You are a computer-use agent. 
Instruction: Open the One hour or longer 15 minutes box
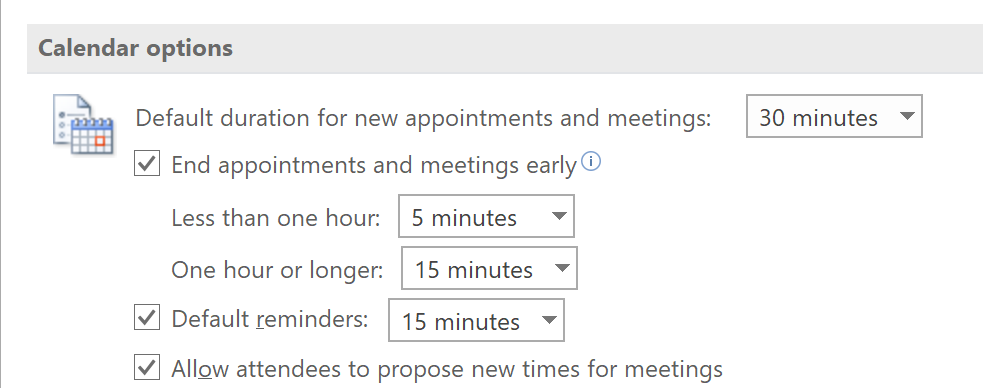click(x=489, y=268)
